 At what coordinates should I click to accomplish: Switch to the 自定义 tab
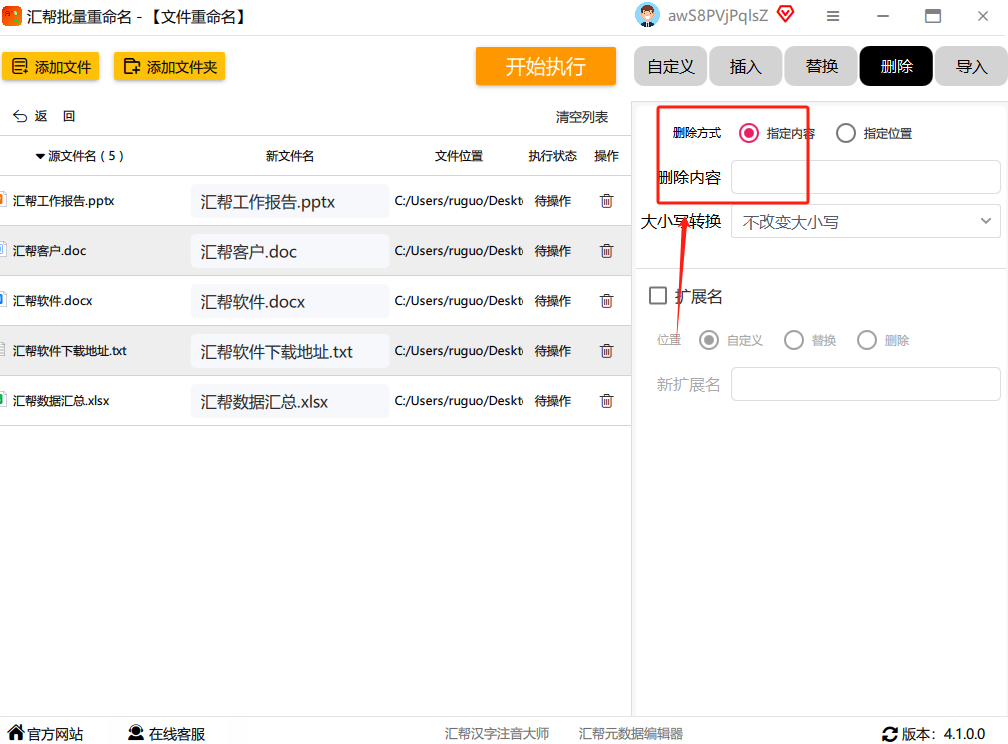coord(670,66)
